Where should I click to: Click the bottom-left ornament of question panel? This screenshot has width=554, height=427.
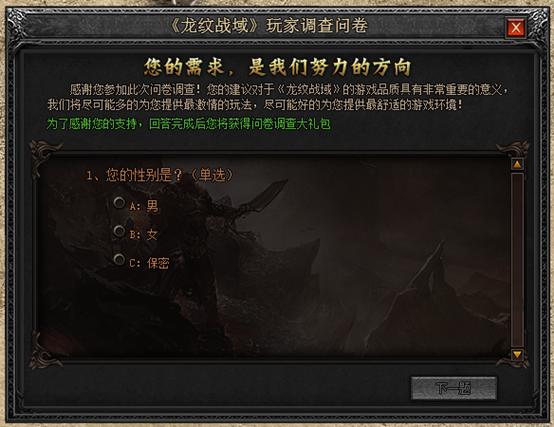(x=44, y=350)
